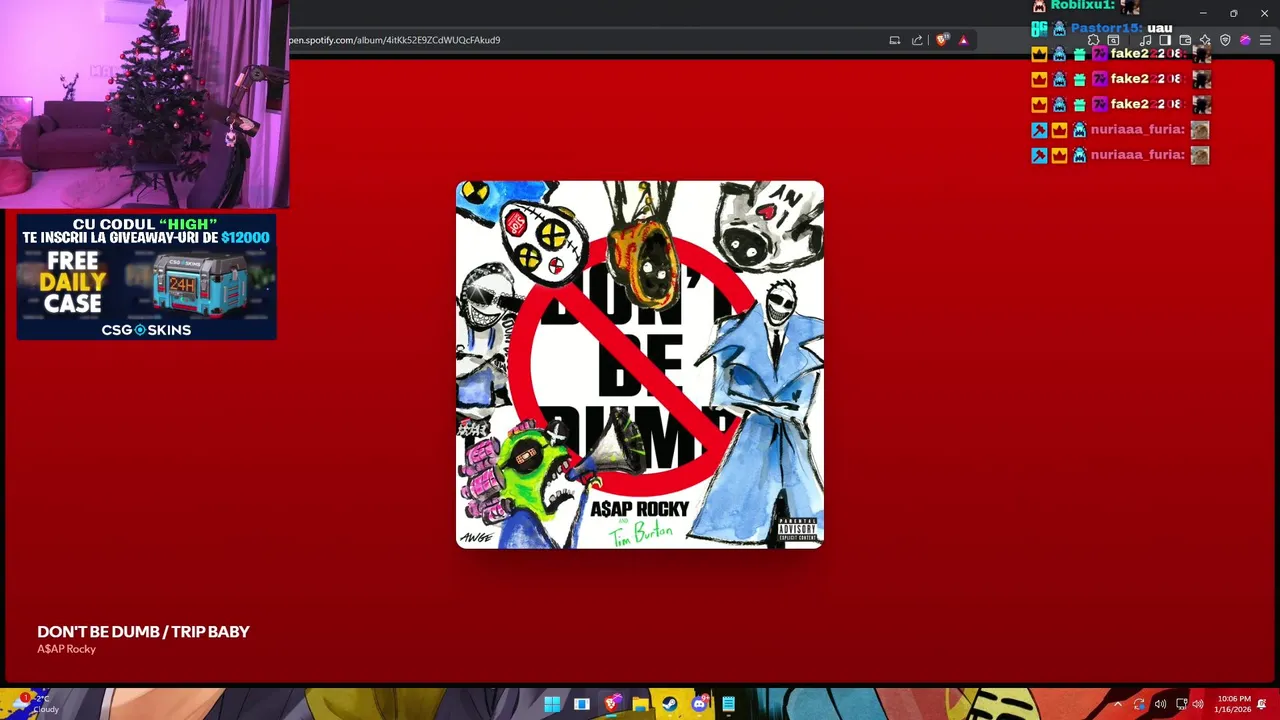Click the Robiixu1 chat username

pos(1082,5)
